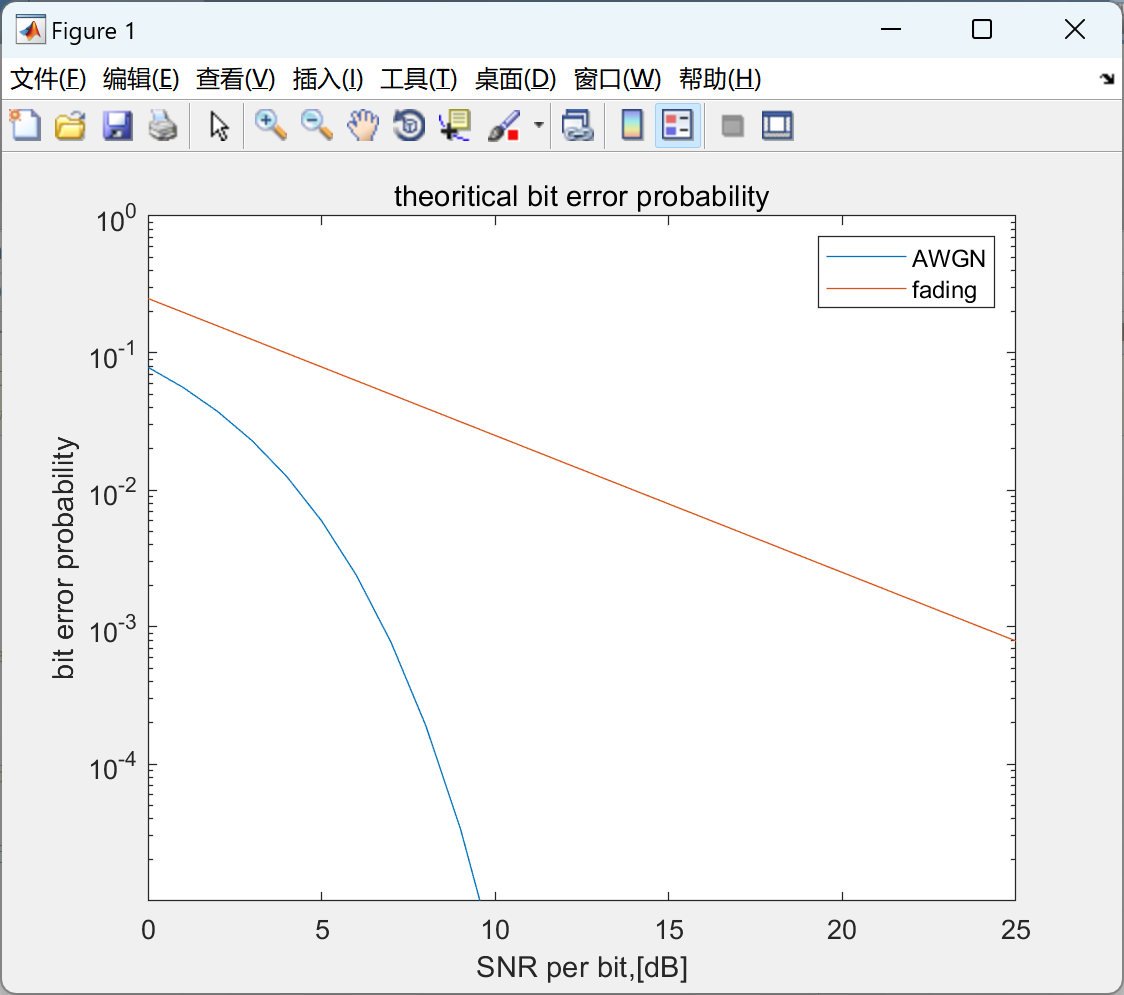Activate the Zoom In magnifier tool
The height and width of the screenshot is (995, 1124).
[270, 125]
